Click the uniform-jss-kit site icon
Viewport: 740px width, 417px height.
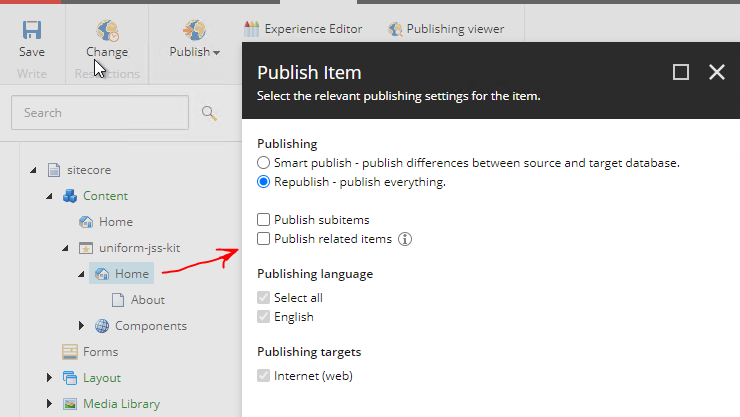pos(86,248)
